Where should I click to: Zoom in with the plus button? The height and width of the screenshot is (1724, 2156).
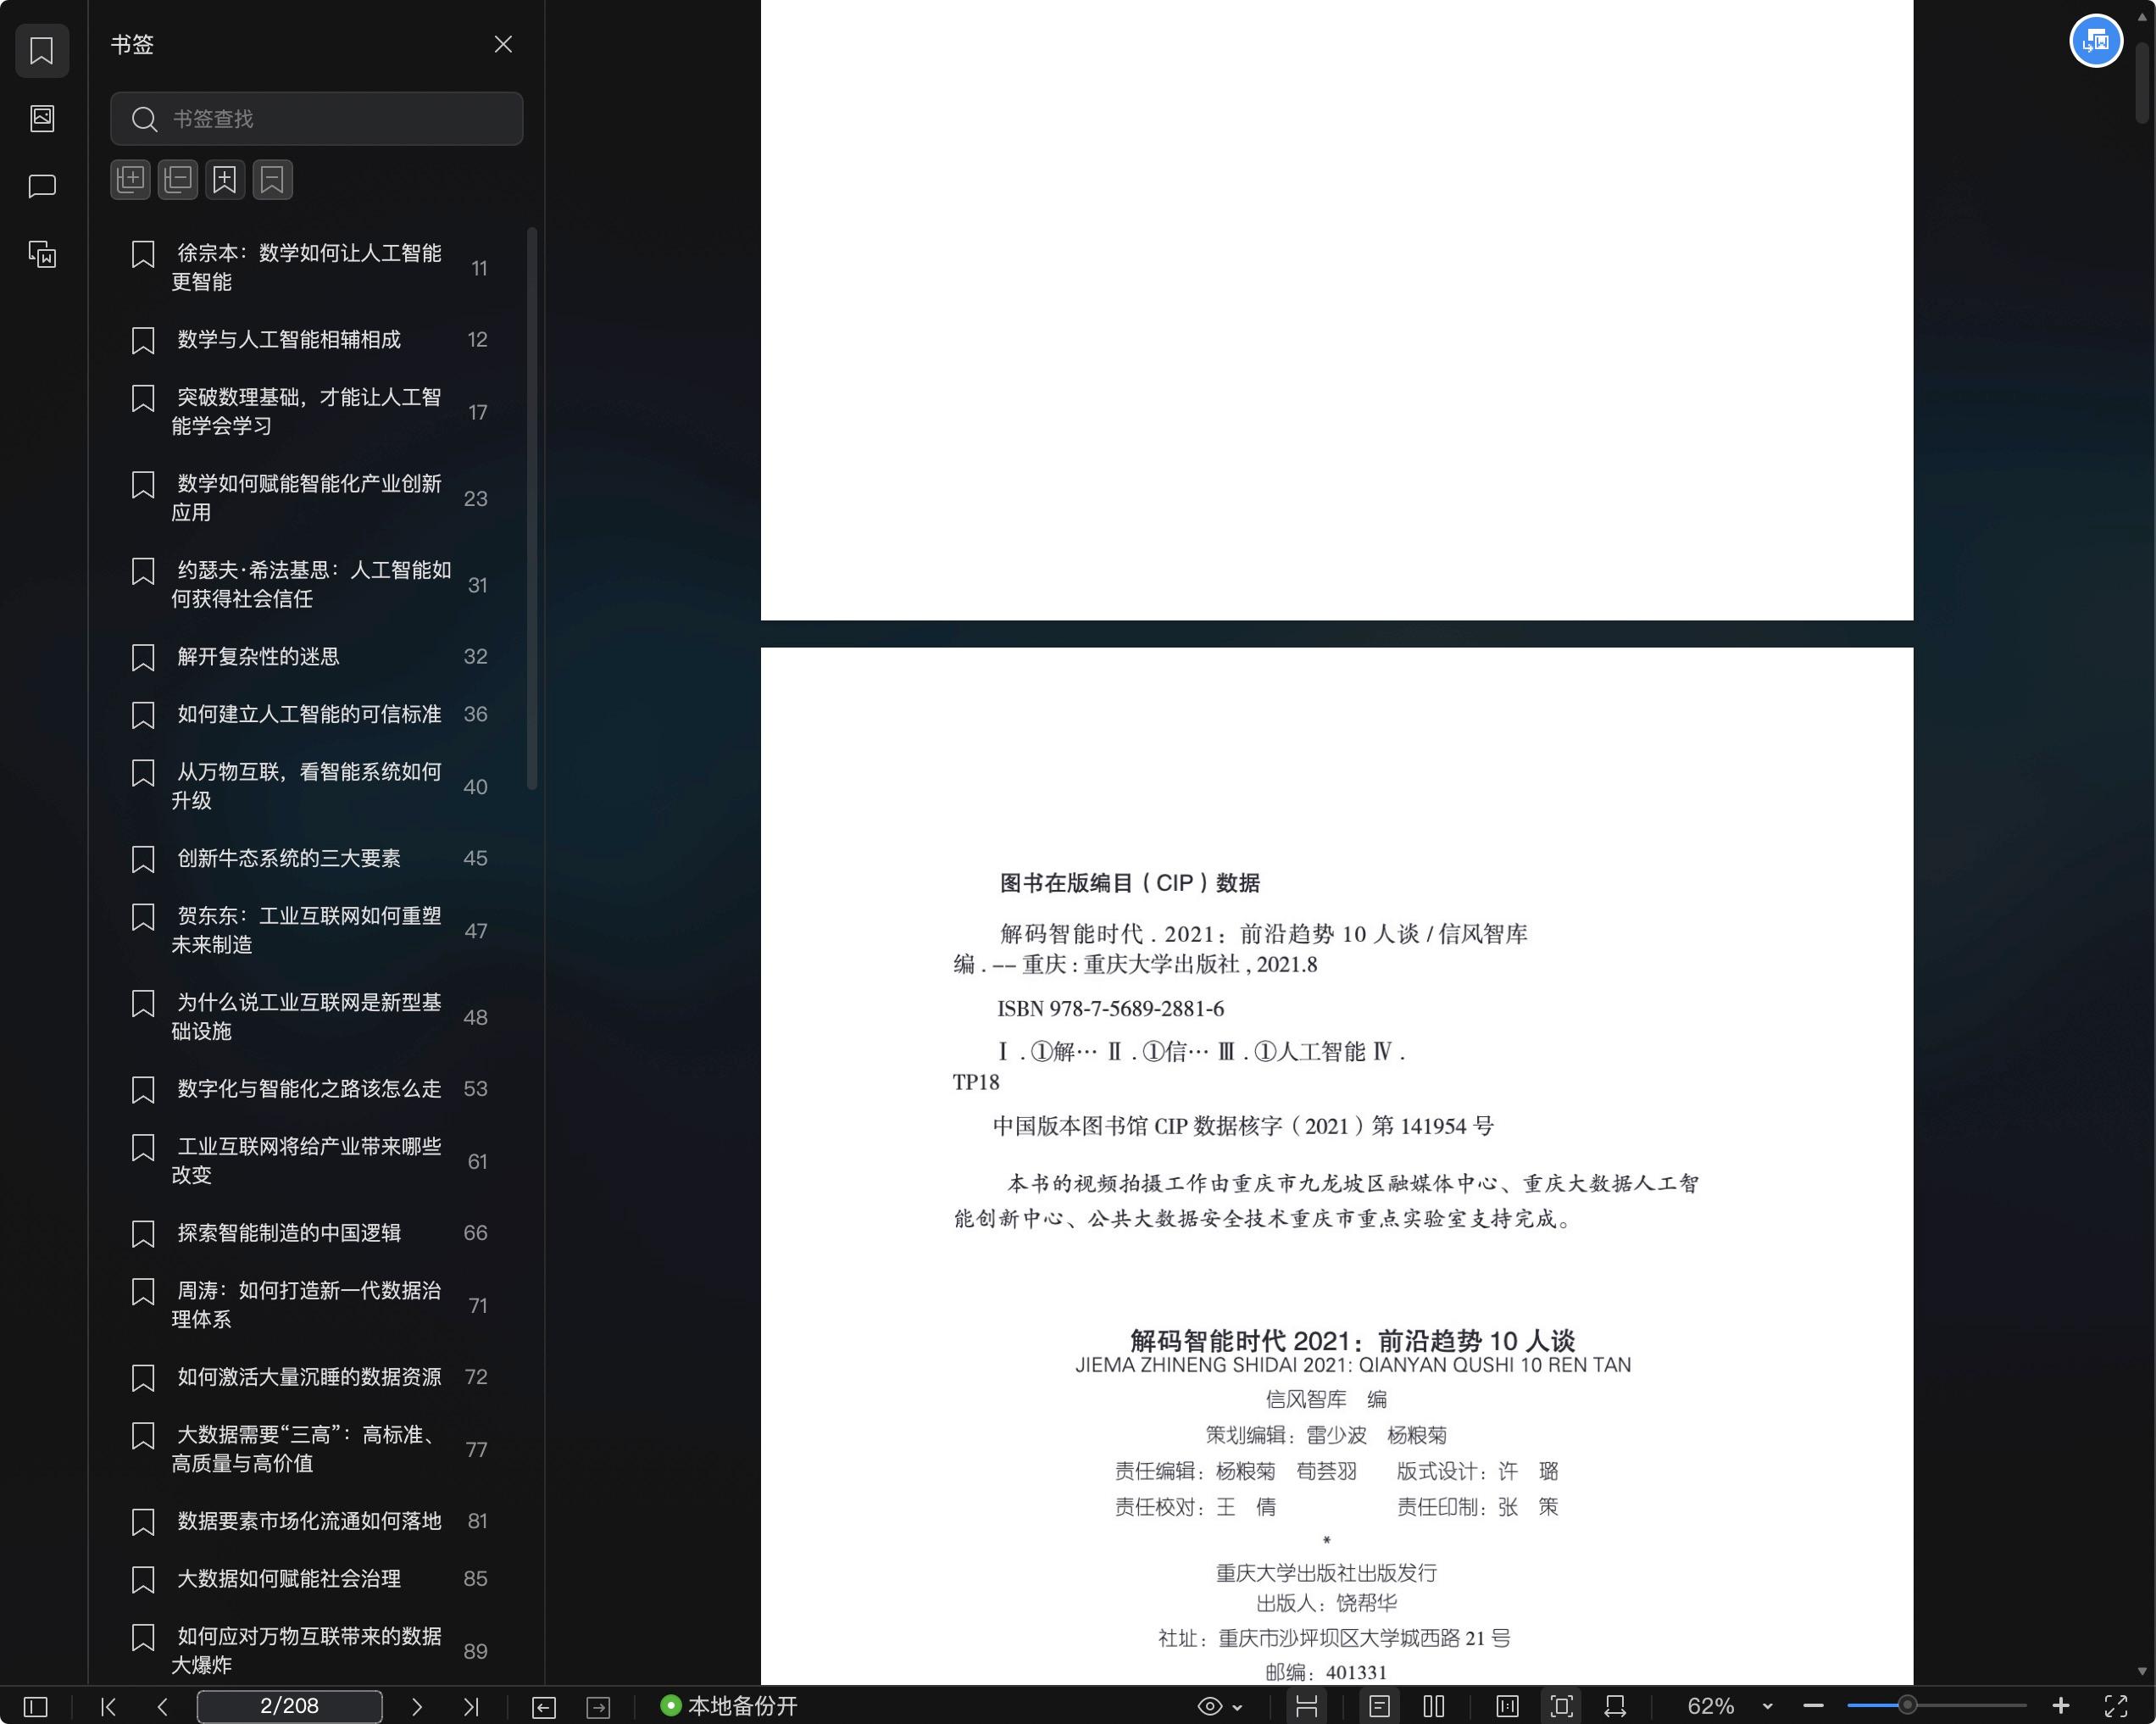point(2061,1706)
